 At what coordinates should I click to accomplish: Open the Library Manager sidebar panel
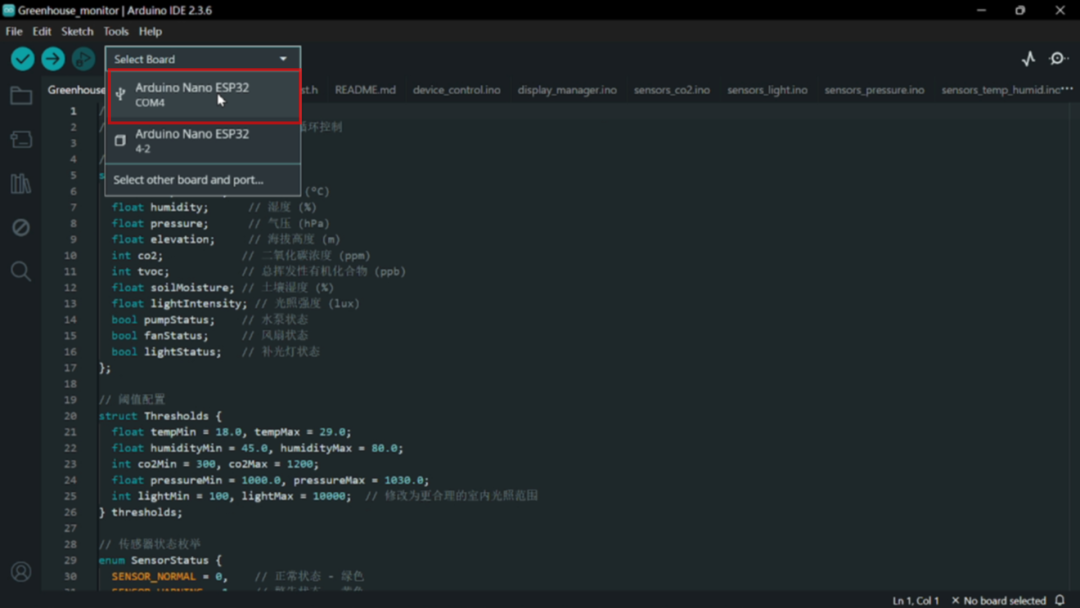(x=20, y=183)
